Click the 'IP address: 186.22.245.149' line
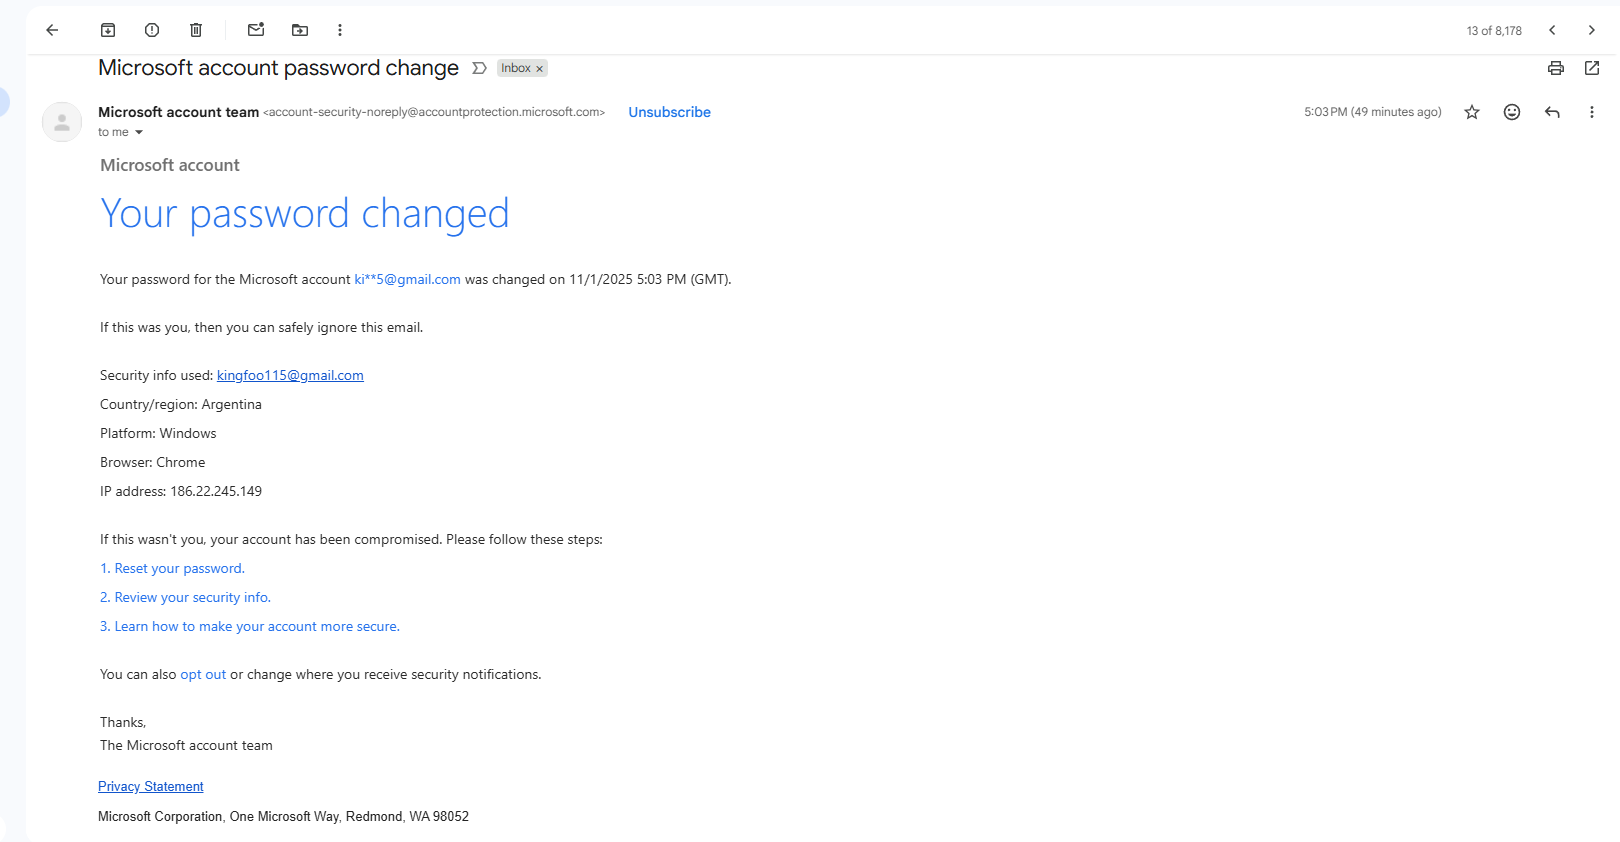This screenshot has width=1620, height=842. point(181,491)
